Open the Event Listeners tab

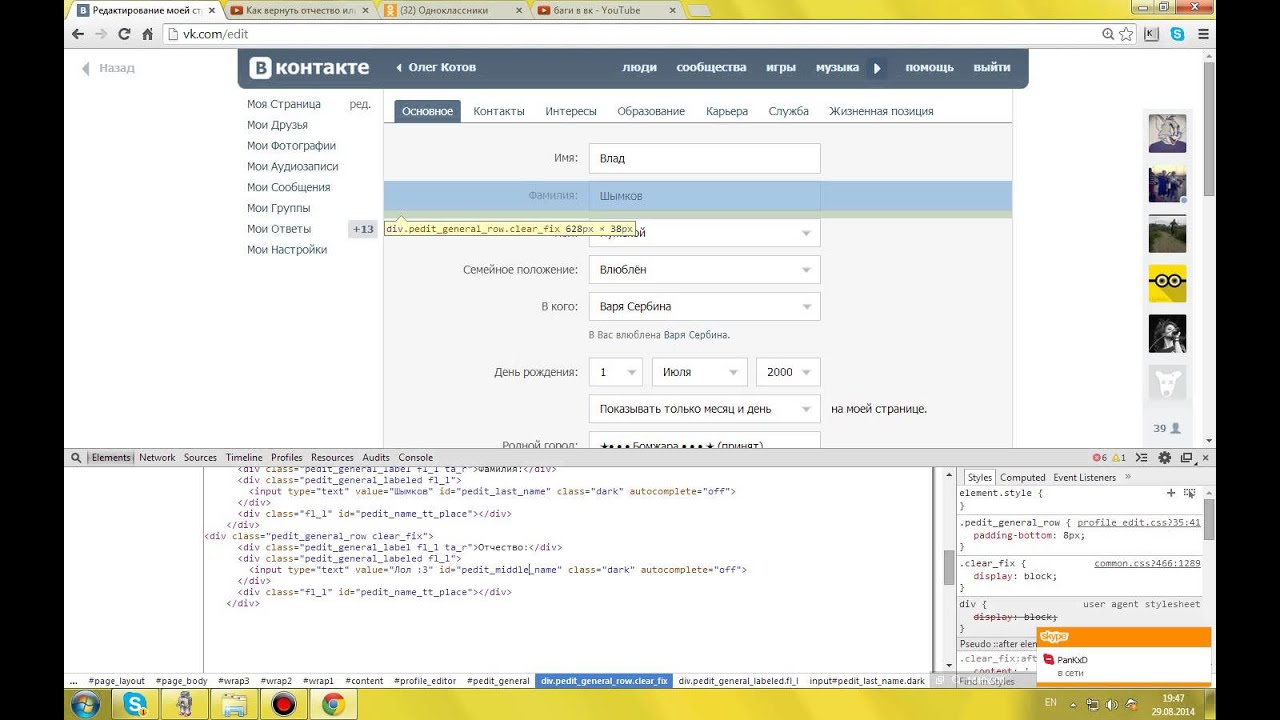click(x=1084, y=477)
